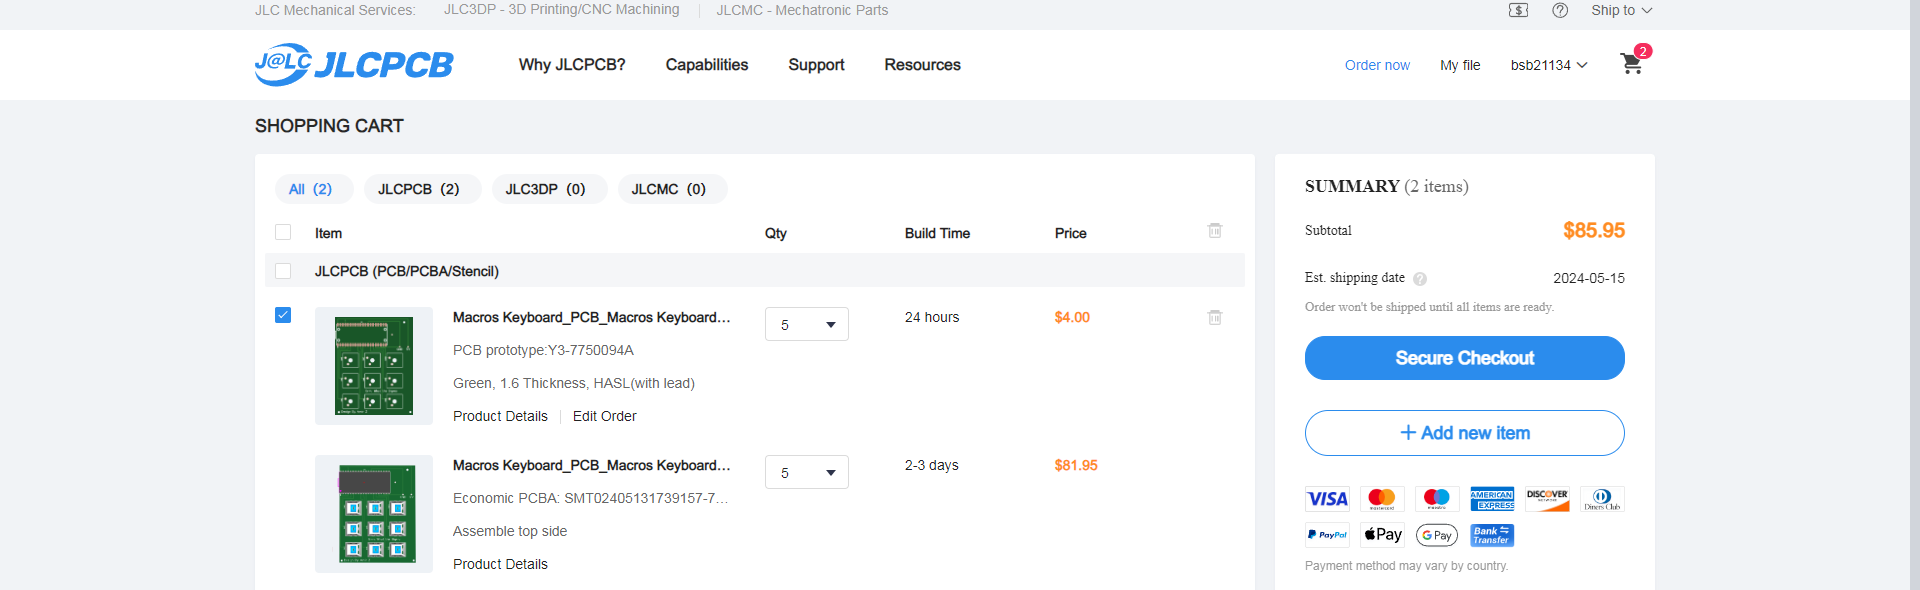
Task: Switch to the JLCMC (0) tab
Action: (672, 189)
